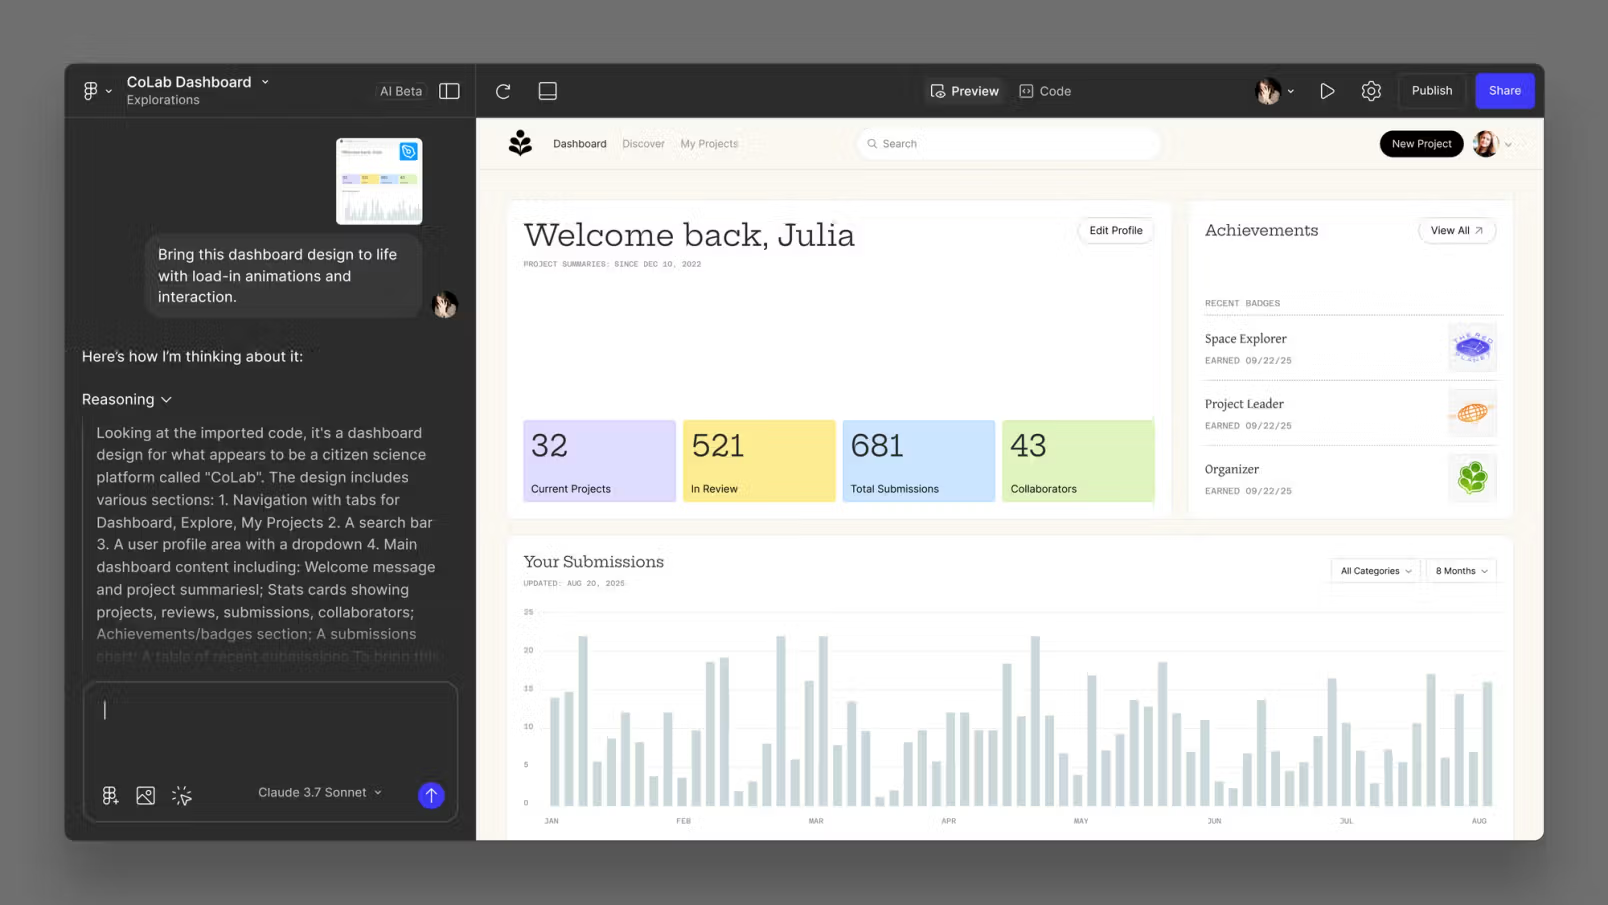This screenshot has width=1608, height=905.
Task: Click the Edit Profile button
Action: [1115, 230]
